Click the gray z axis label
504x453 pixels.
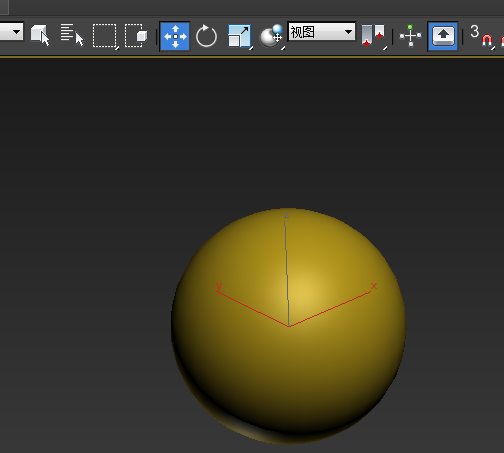tap(286, 215)
